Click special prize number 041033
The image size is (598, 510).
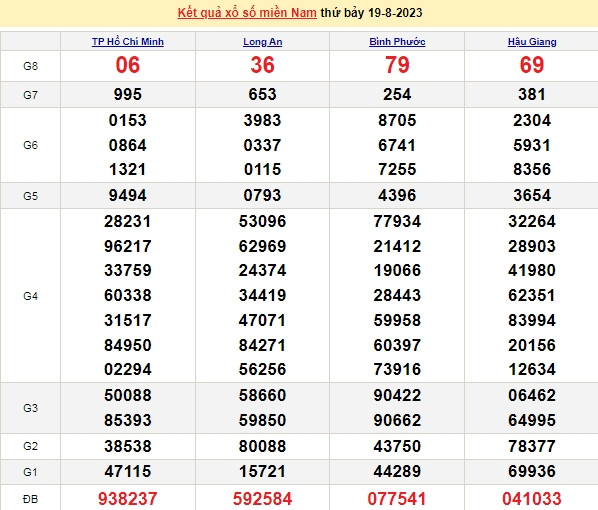tap(532, 499)
